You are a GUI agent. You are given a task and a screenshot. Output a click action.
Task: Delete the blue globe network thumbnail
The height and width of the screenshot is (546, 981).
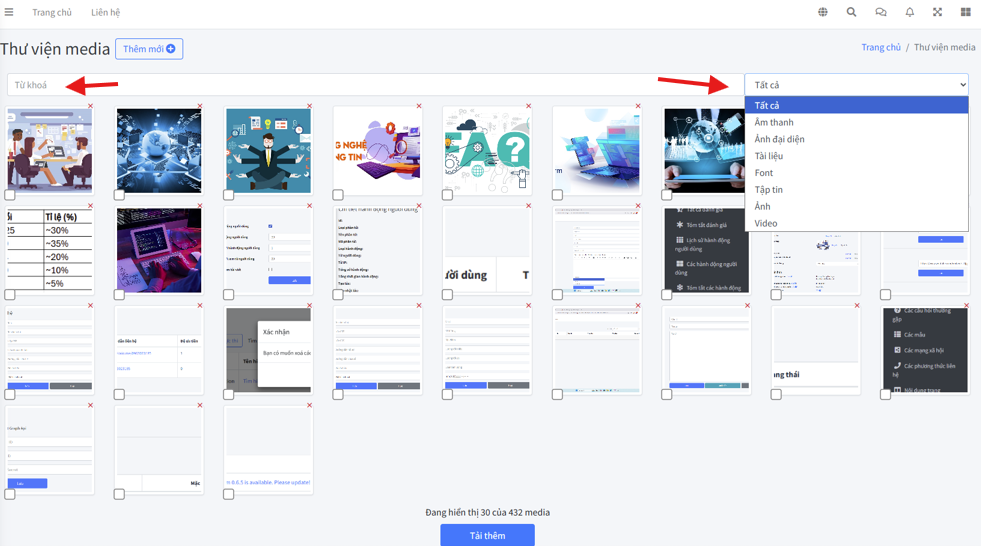(200, 106)
